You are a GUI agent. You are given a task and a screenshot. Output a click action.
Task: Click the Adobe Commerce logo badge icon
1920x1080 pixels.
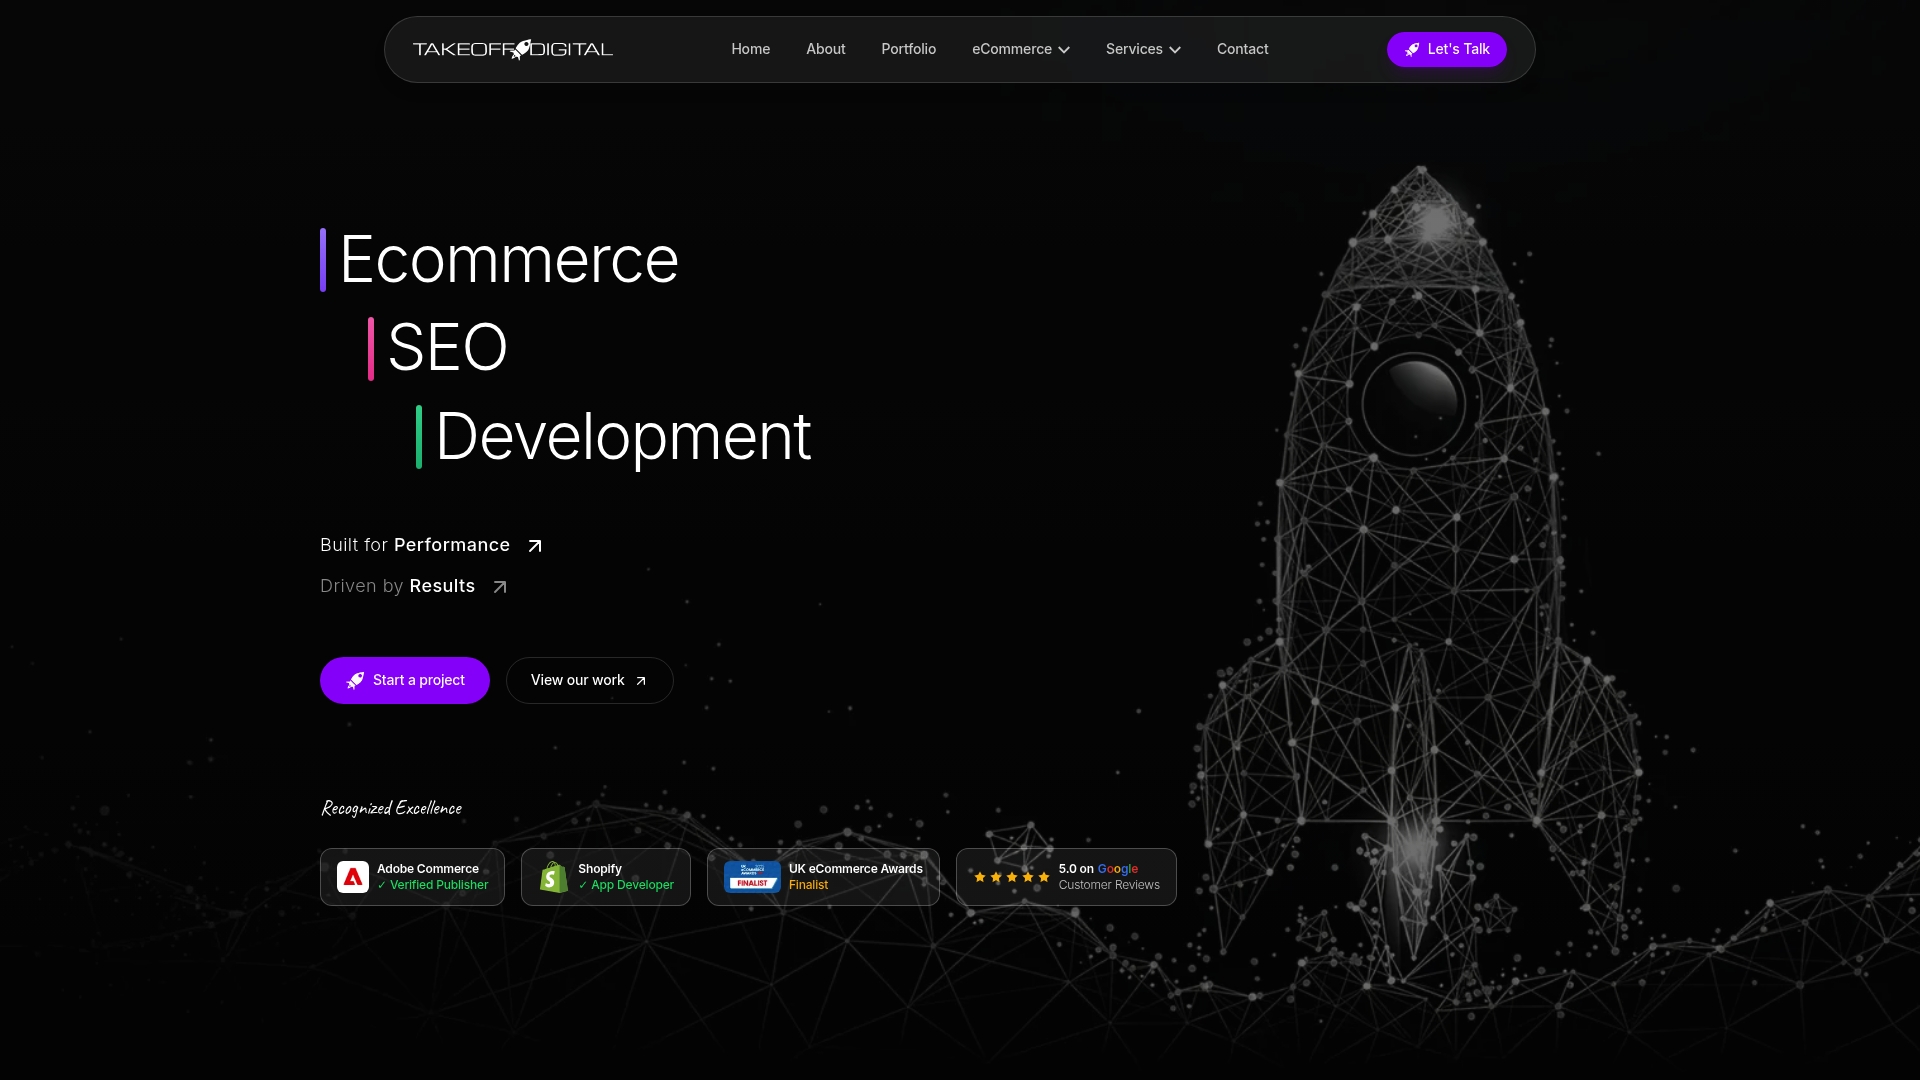click(353, 877)
